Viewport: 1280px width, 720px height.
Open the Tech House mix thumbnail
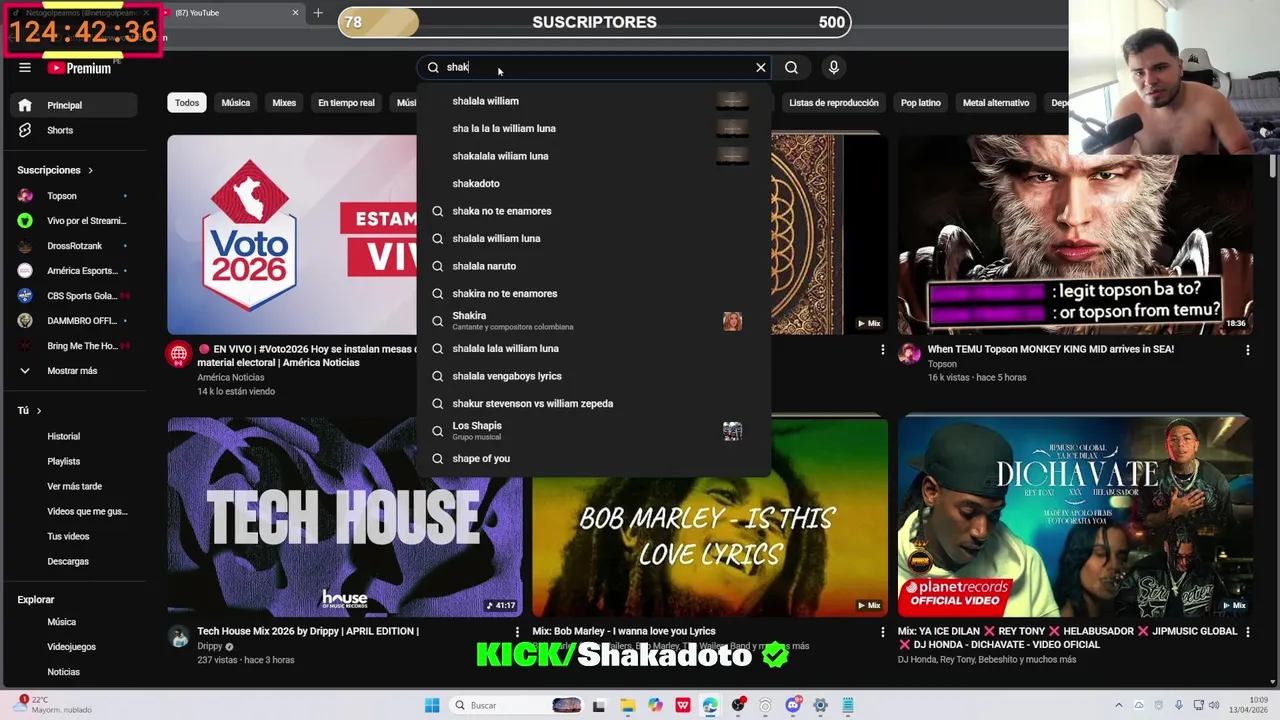click(344, 516)
